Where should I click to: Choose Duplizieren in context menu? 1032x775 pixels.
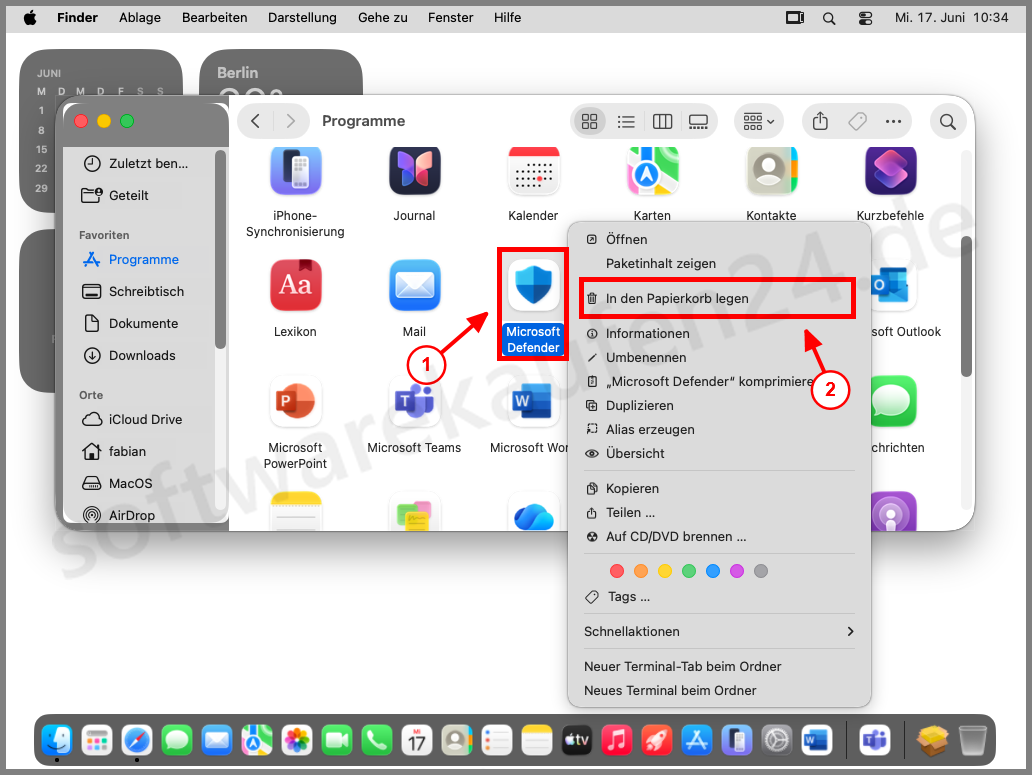pyautogui.click(x=719, y=406)
